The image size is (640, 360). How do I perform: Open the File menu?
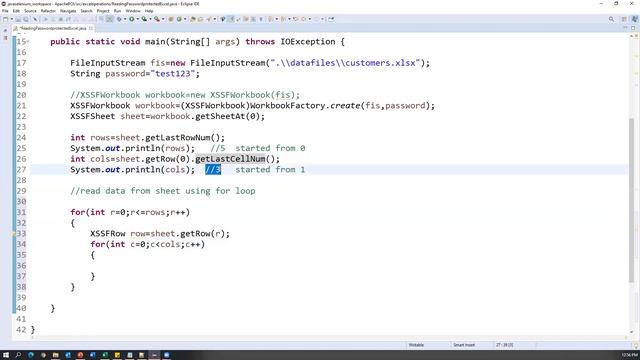[5, 11]
